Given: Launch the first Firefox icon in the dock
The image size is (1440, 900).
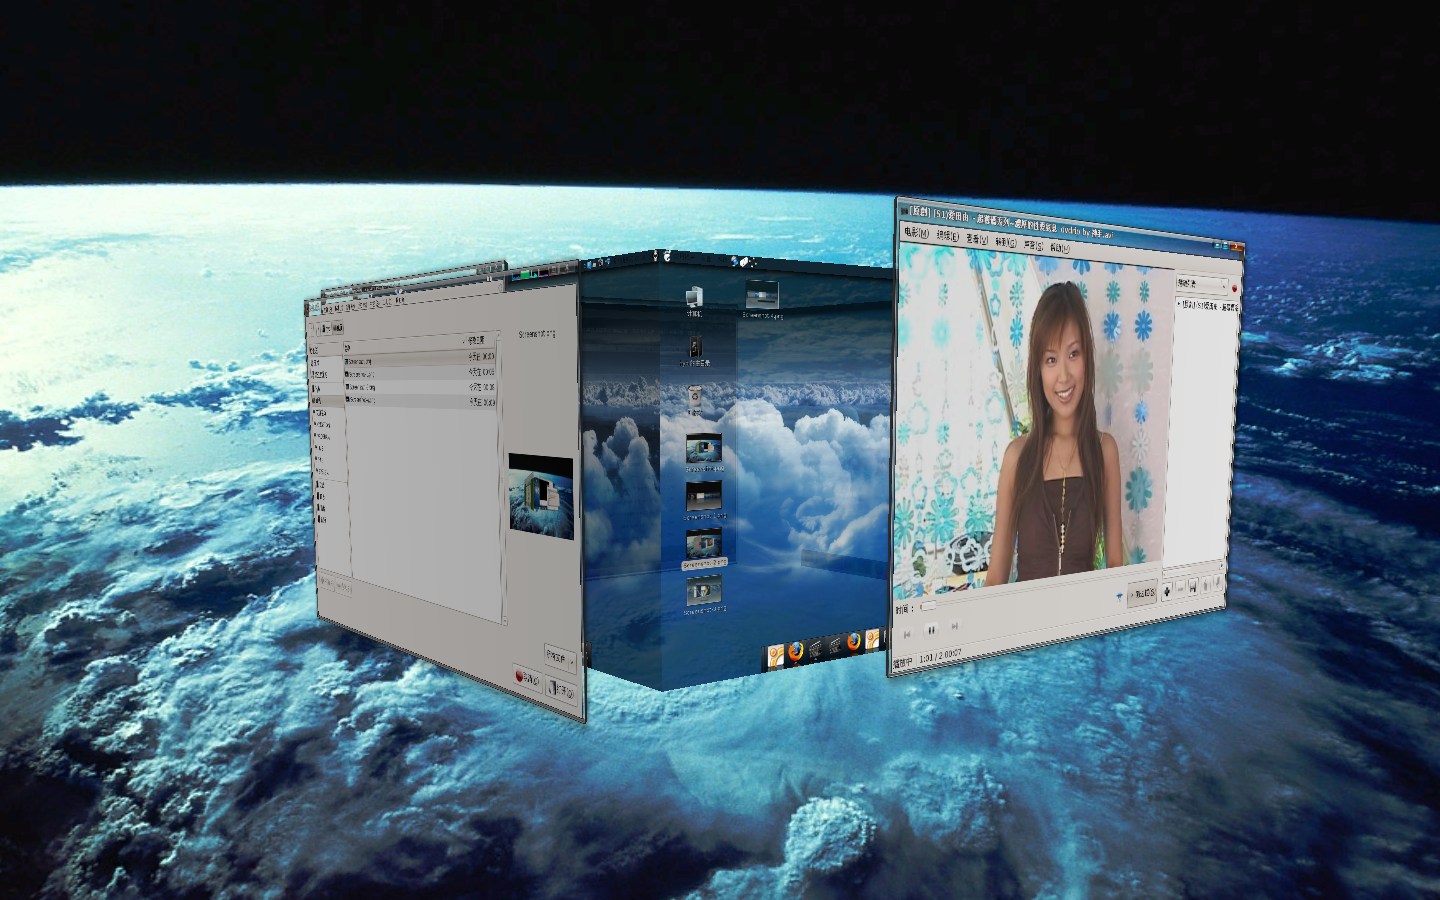Looking at the screenshot, I should (x=796, y=651).
